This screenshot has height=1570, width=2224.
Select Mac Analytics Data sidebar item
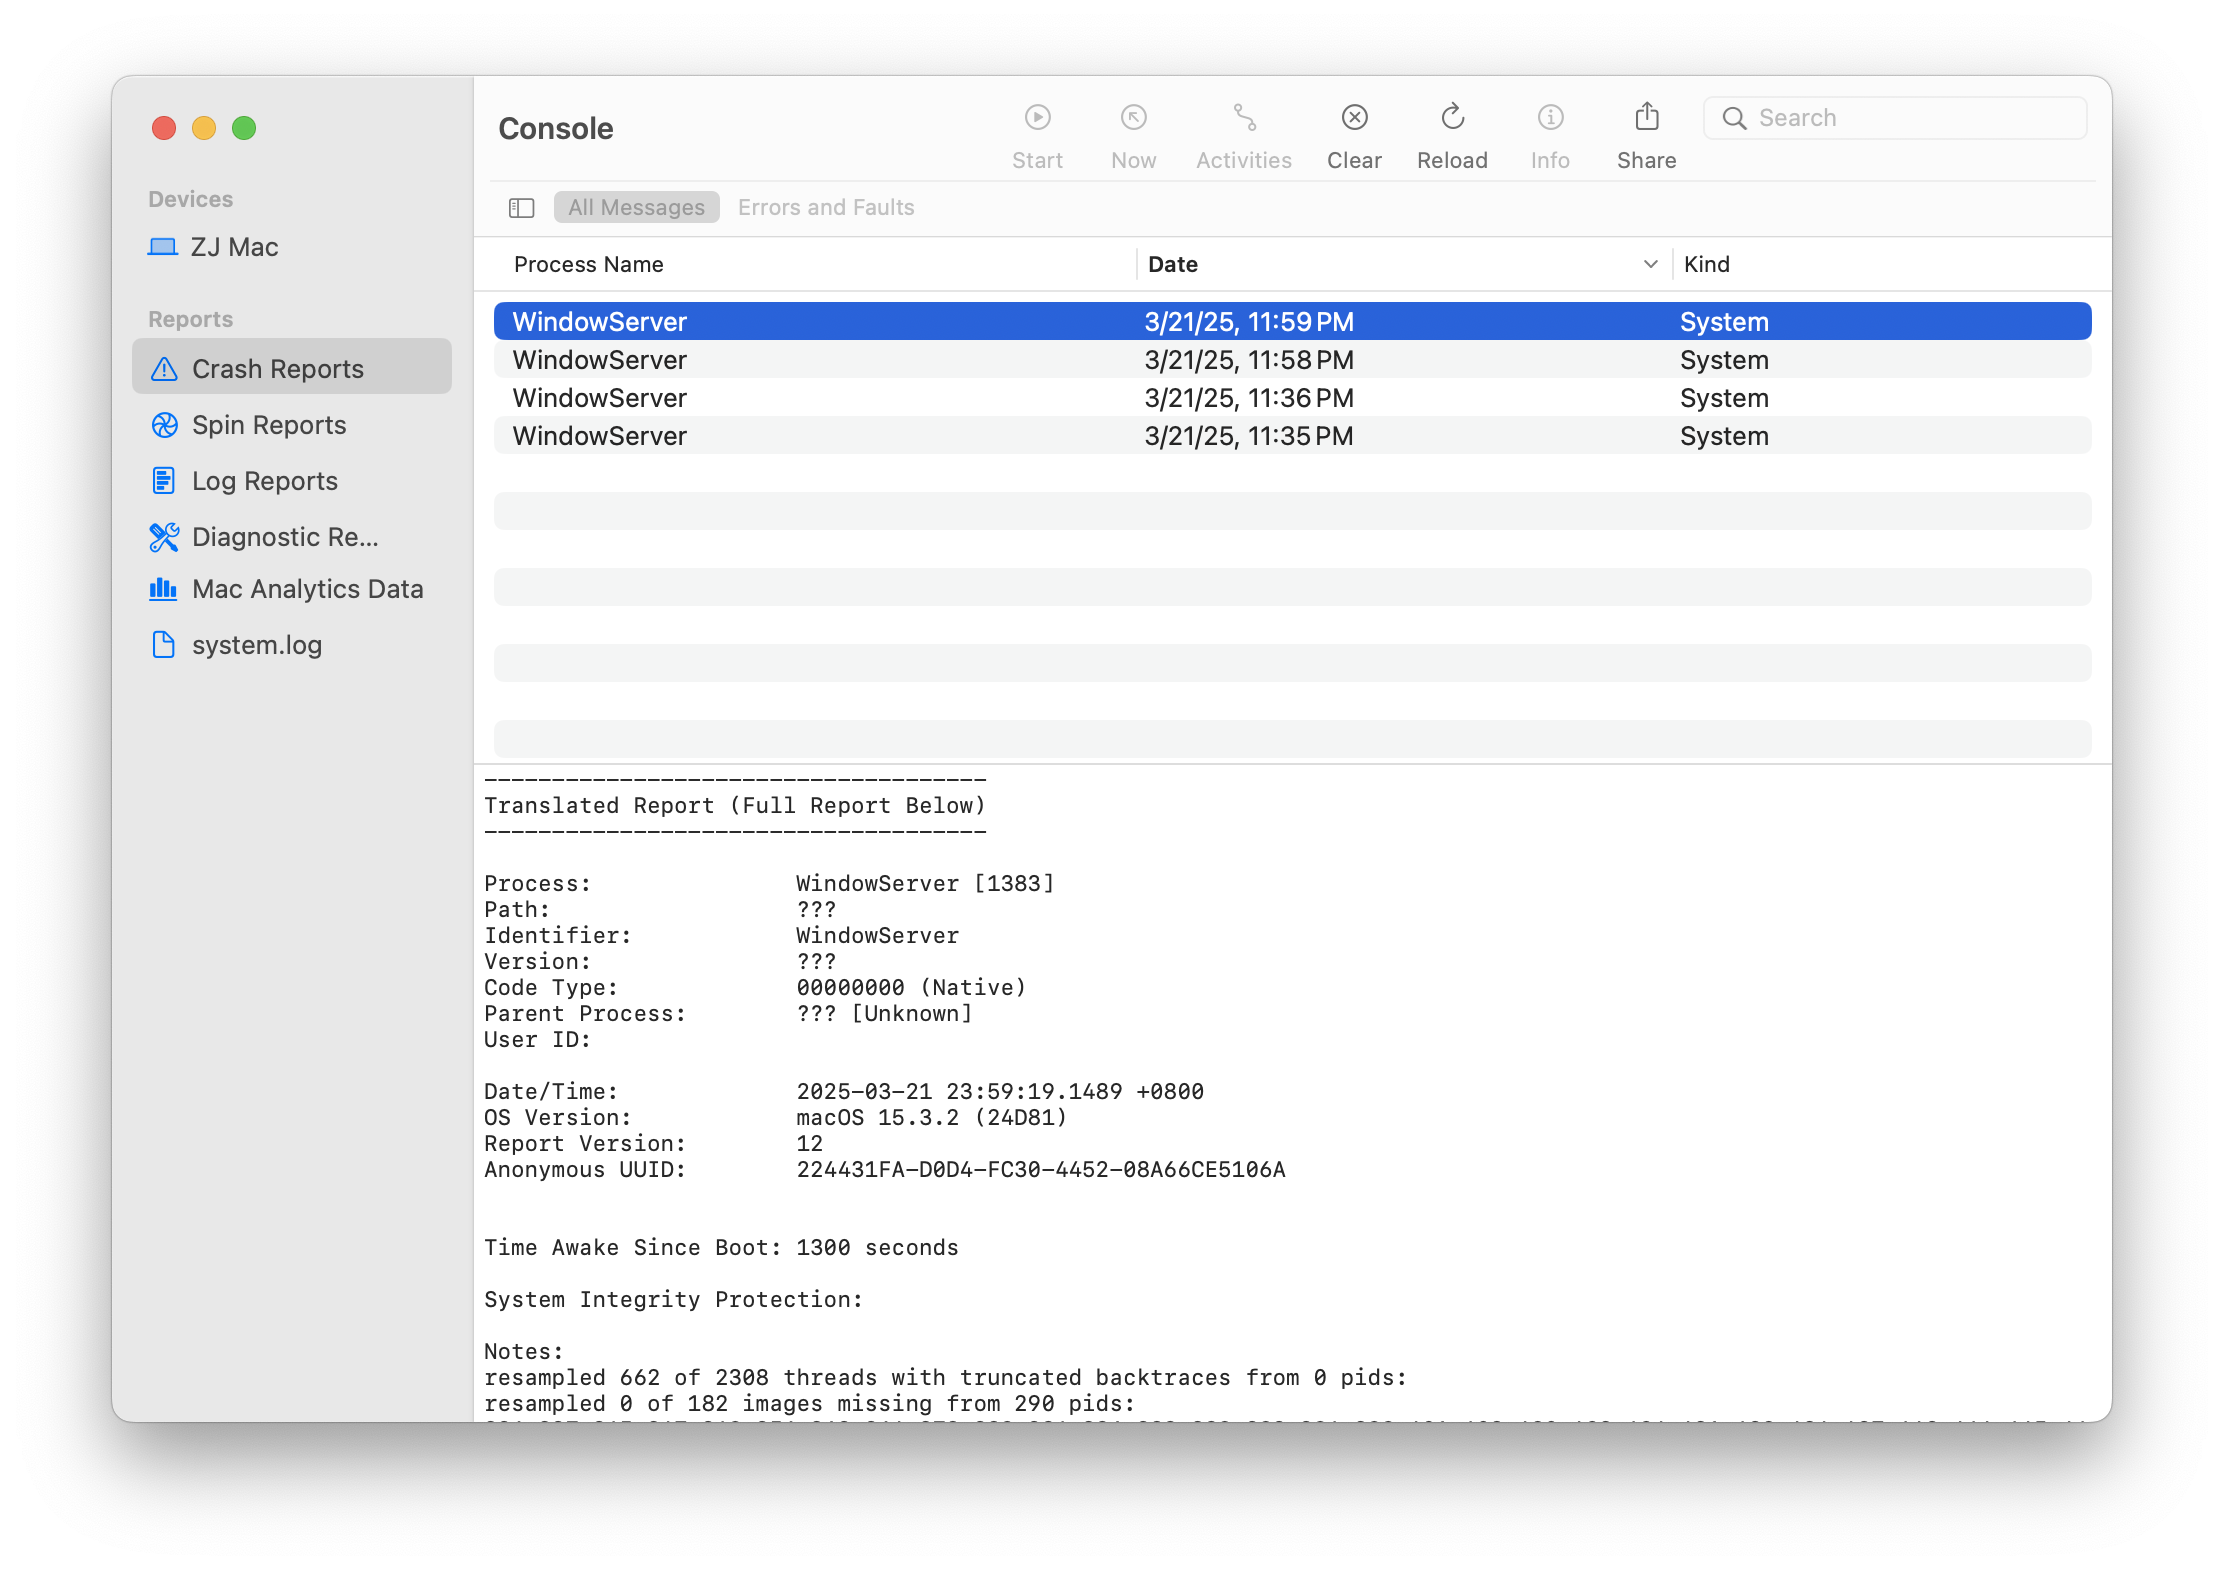point(307,589)
